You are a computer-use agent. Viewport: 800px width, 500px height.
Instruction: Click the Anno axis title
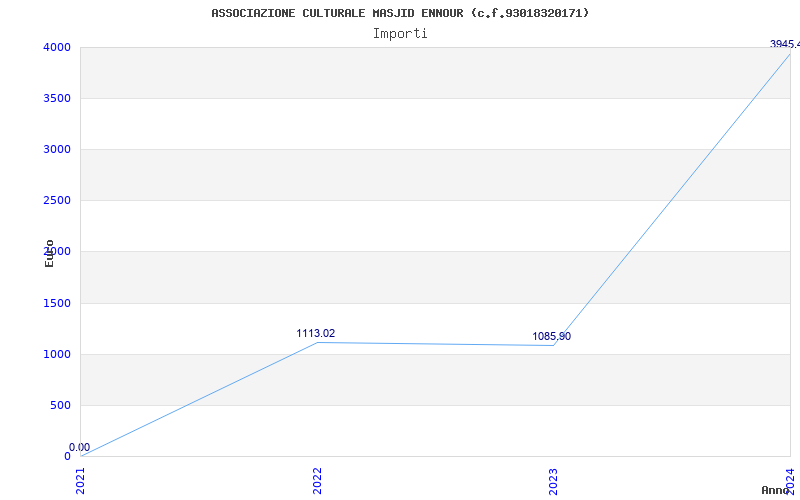776,490
